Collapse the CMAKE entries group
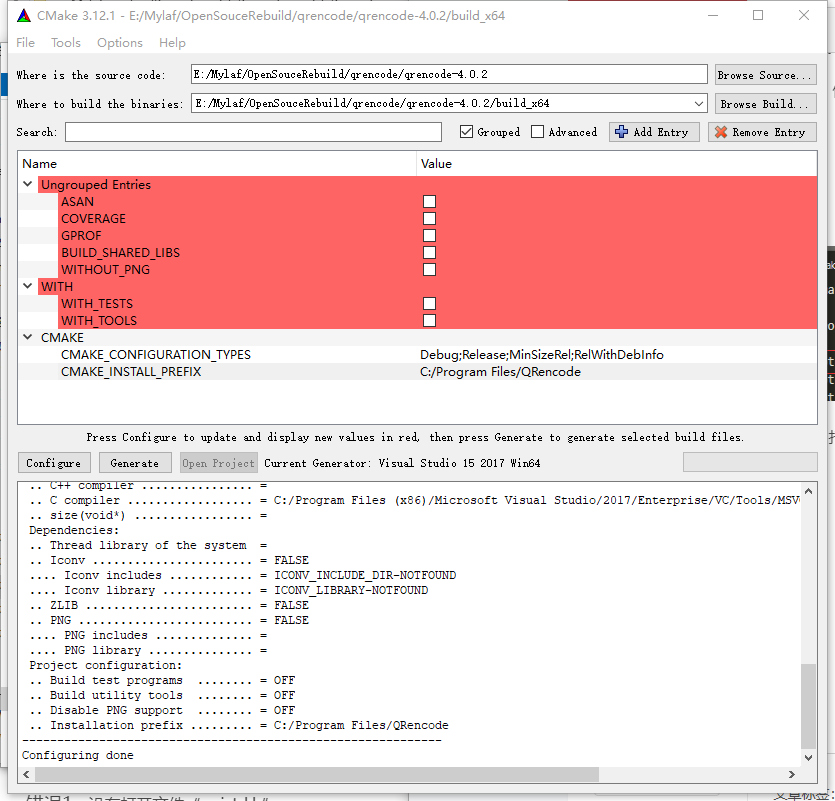Viewport: 835px width, 801px height. click(27, 337)
